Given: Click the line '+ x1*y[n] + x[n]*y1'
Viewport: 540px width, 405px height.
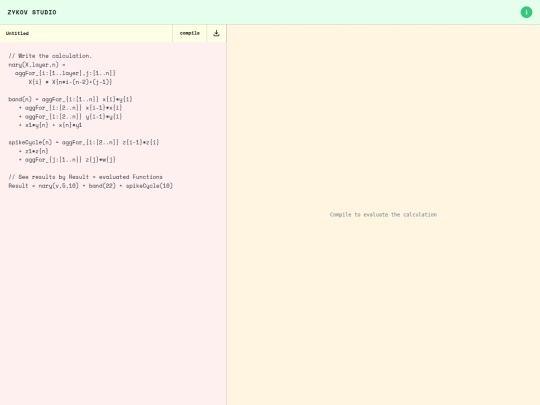Looking at the screenshot, I should 50,125.
